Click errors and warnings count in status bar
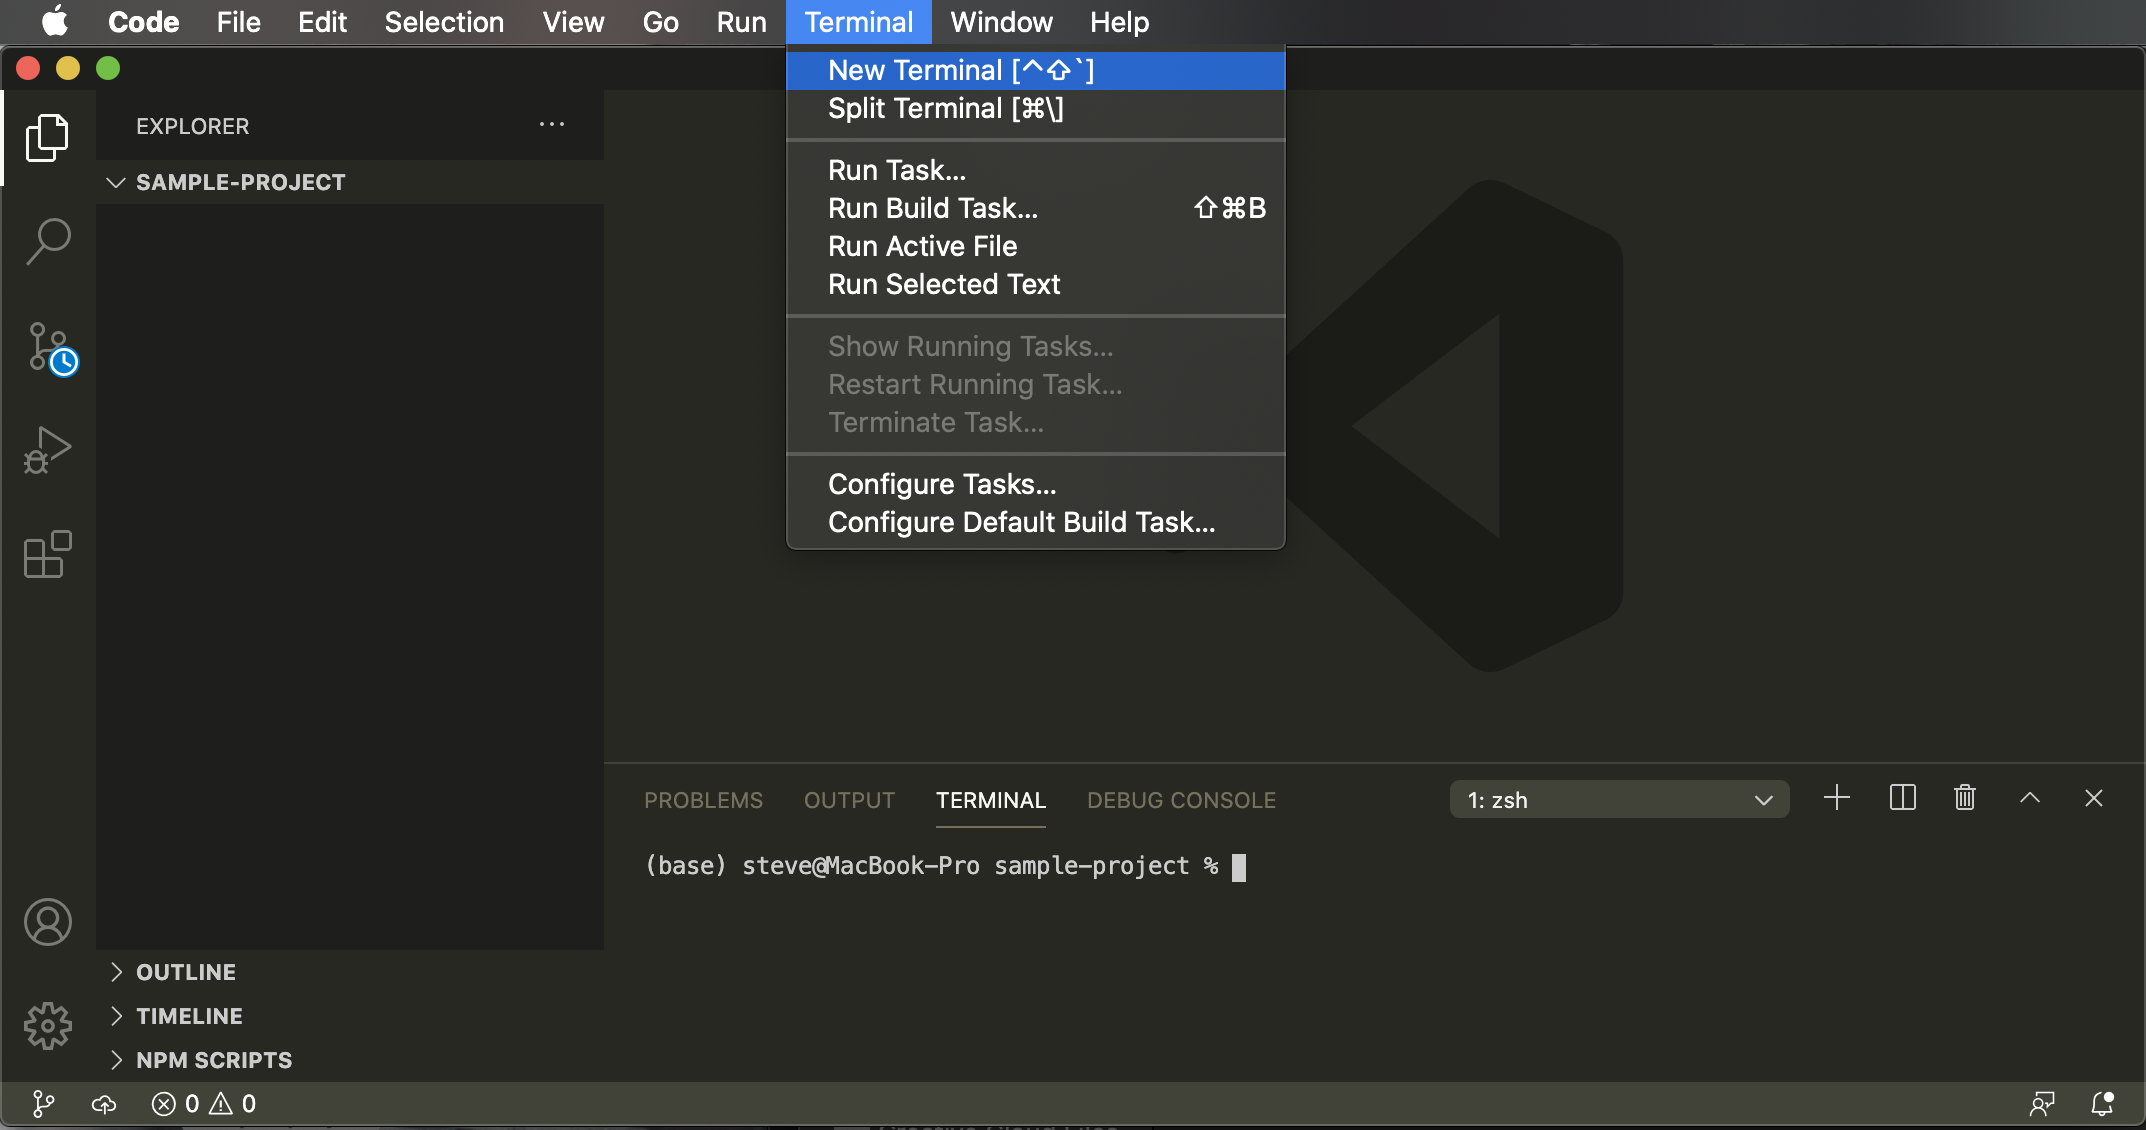Screen dimensions: 2146x1130 (x=204, y=1104)
